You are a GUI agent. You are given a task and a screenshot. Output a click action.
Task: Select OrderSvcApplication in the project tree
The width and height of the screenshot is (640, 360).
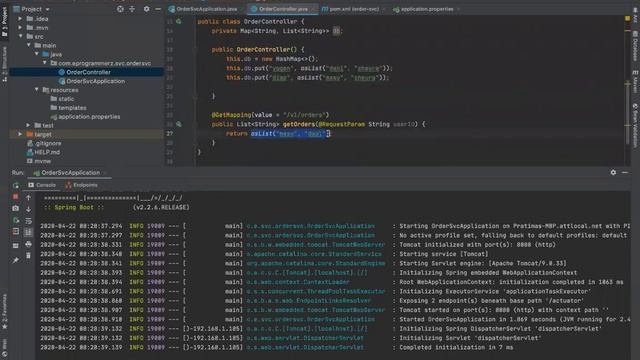pos(96,81)
